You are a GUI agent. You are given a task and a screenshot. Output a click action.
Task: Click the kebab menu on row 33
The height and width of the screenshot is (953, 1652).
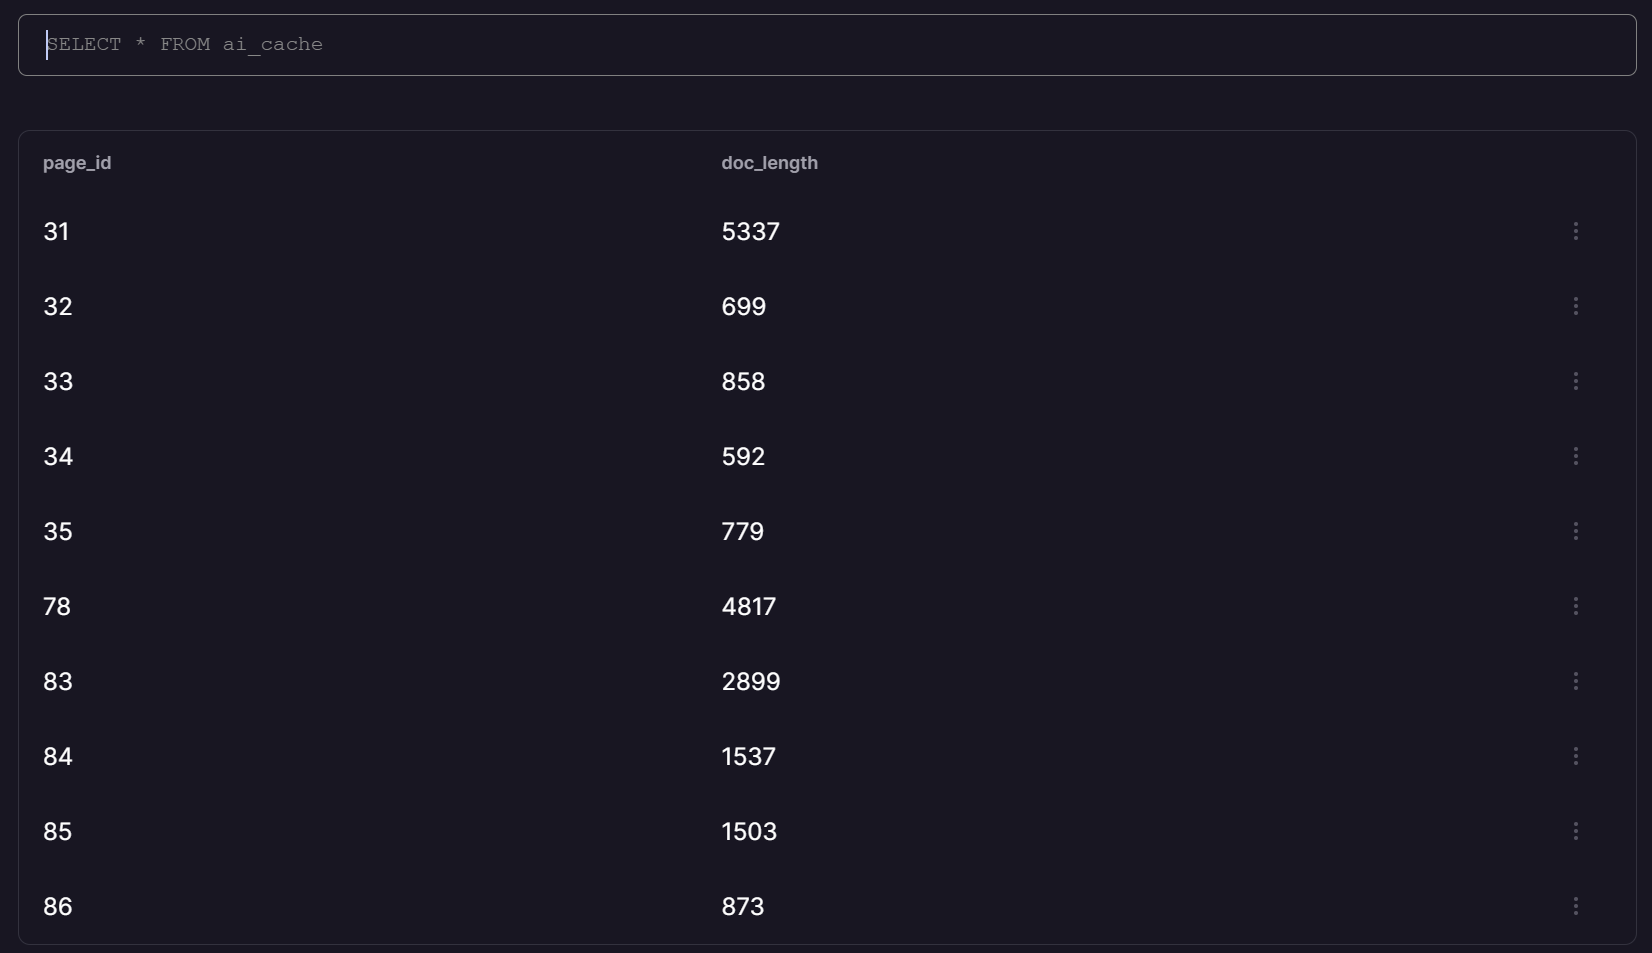(1575, 381)
